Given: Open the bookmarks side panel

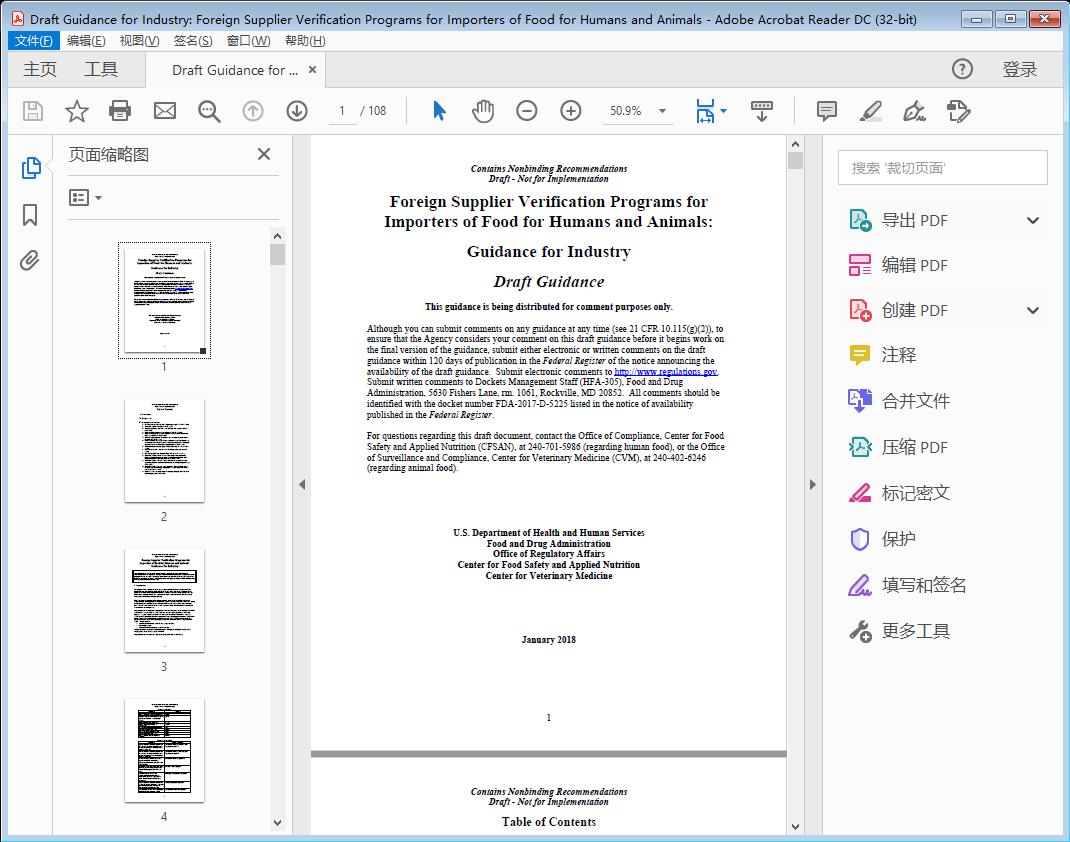Looking at the screenshot, I should pos(30,215).
